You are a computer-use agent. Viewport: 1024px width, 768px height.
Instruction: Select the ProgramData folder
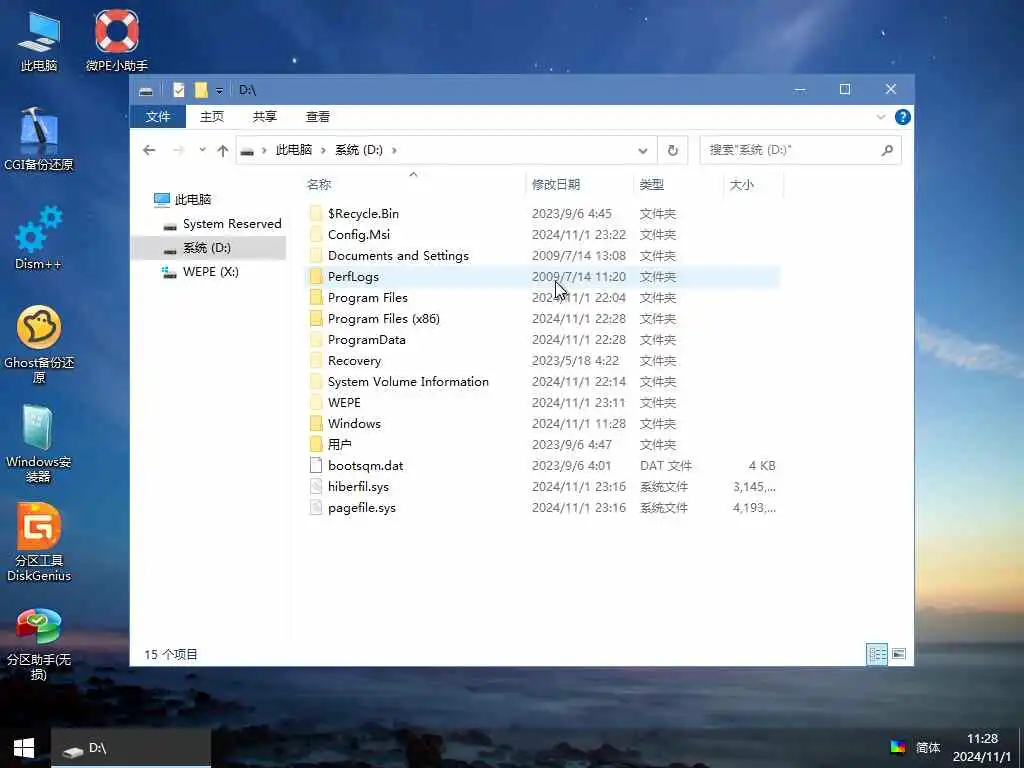click(366, 340)
